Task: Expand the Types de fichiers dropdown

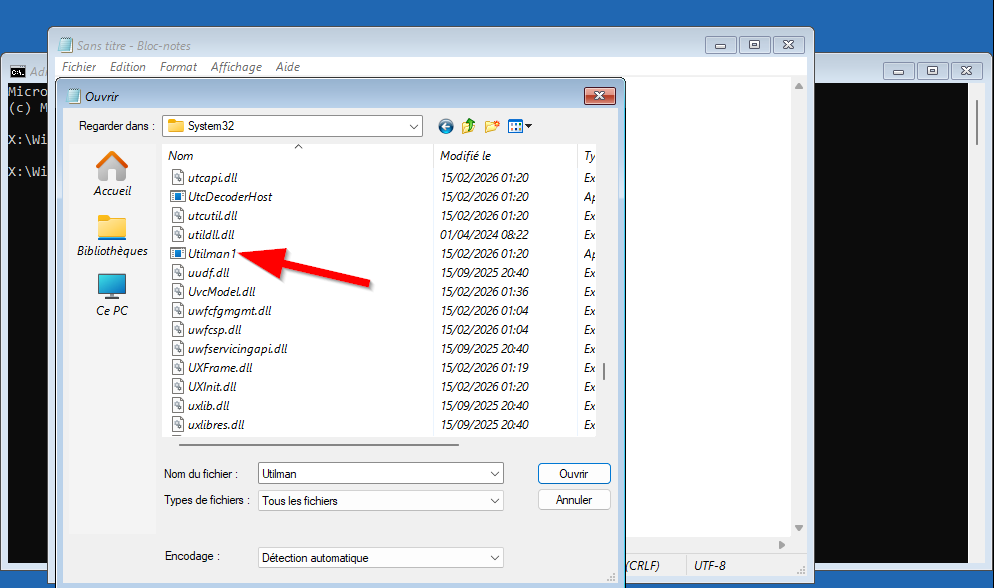Action: point(495,500)
